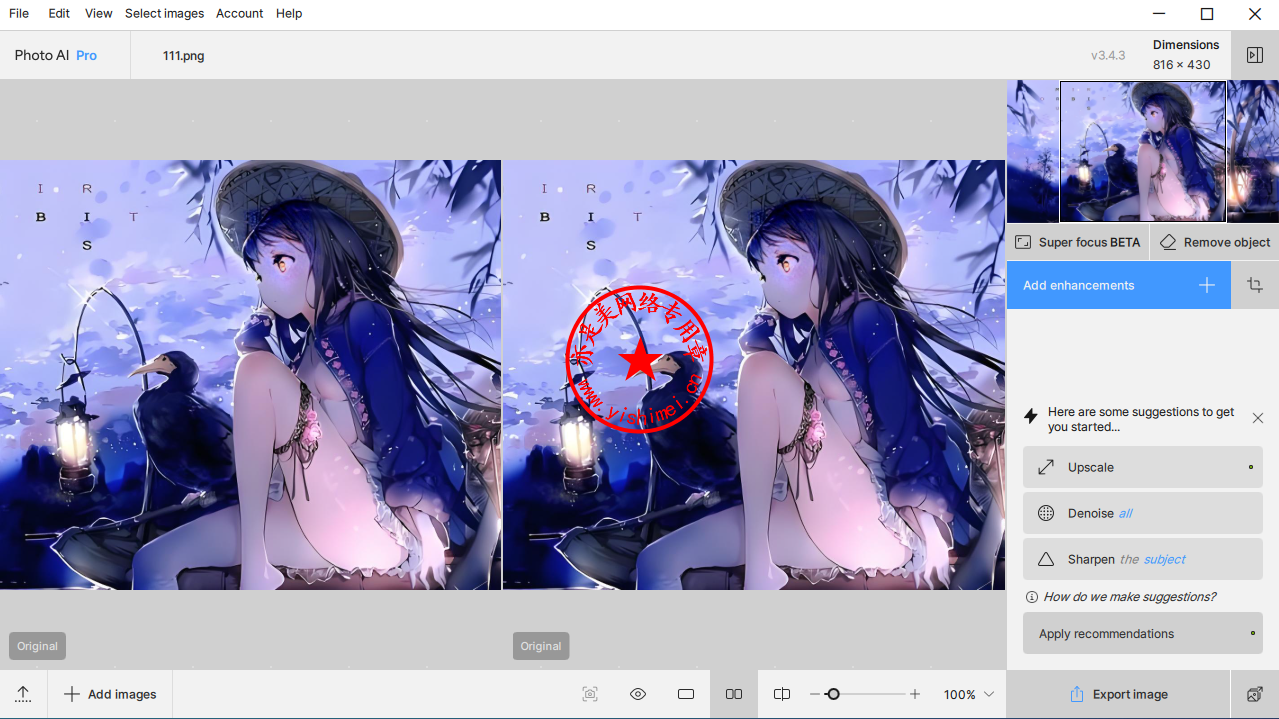Zoom in with the plus icon

click(x=914, y=694)
